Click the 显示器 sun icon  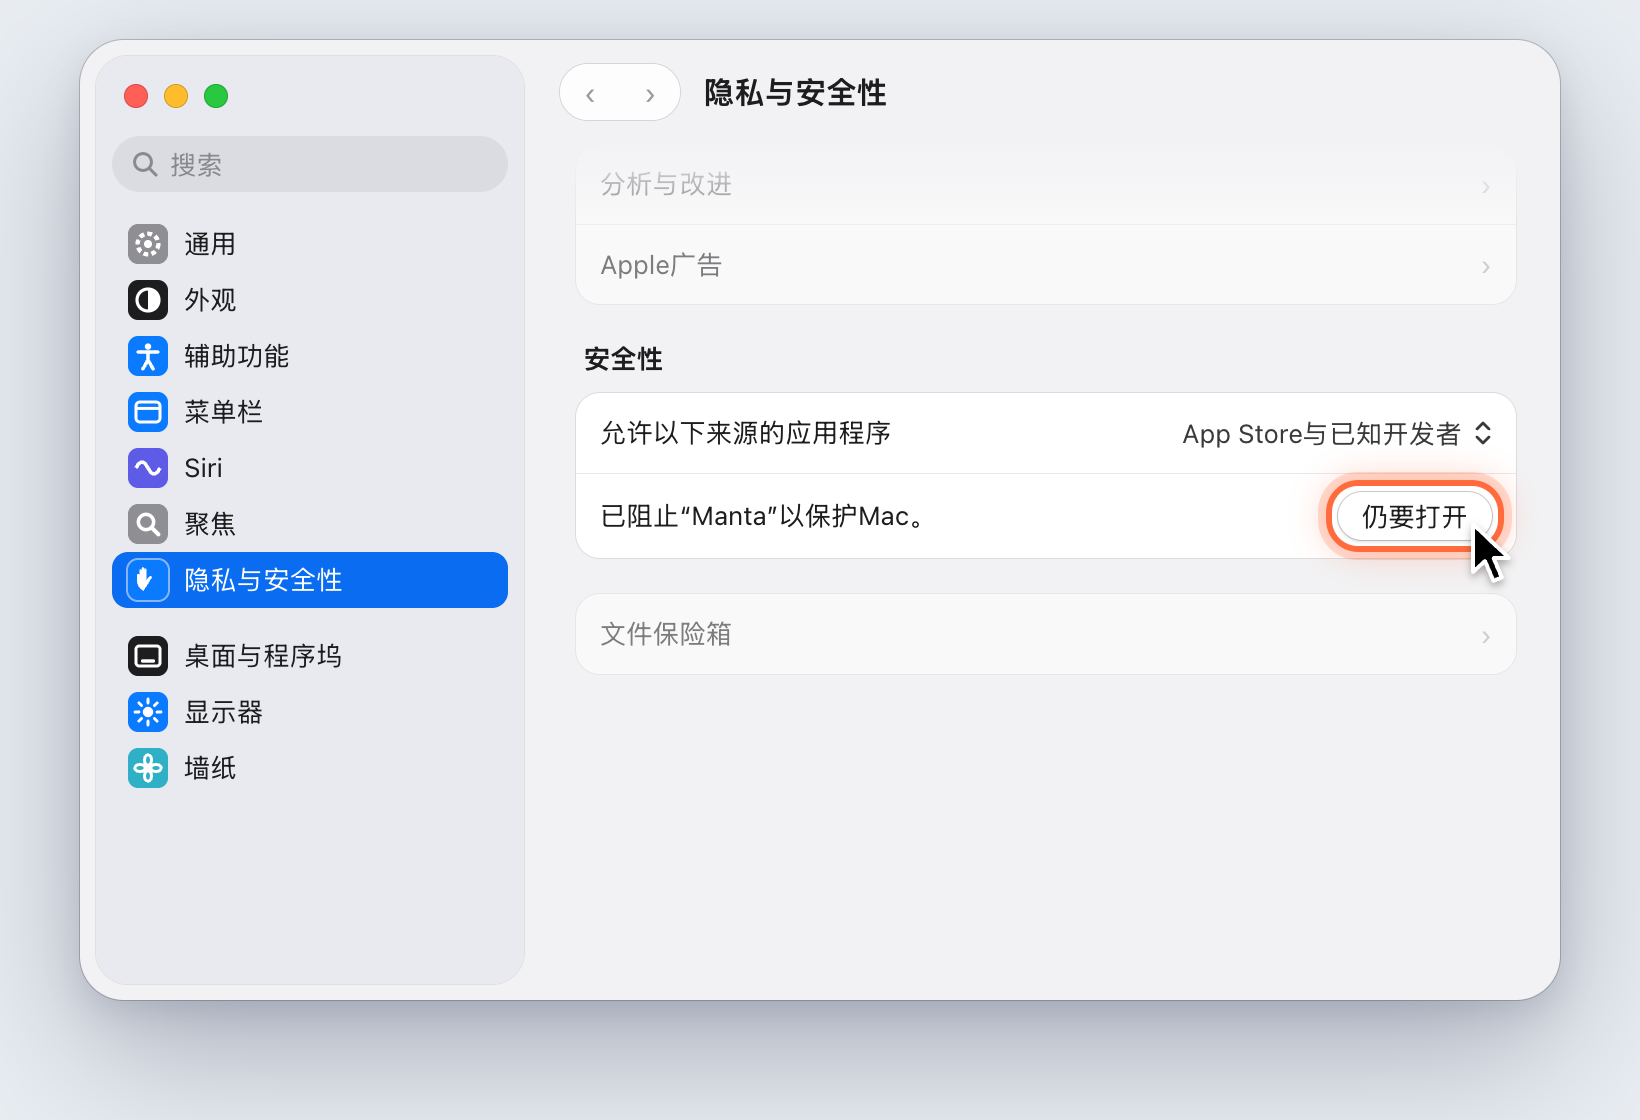point(148,712)
